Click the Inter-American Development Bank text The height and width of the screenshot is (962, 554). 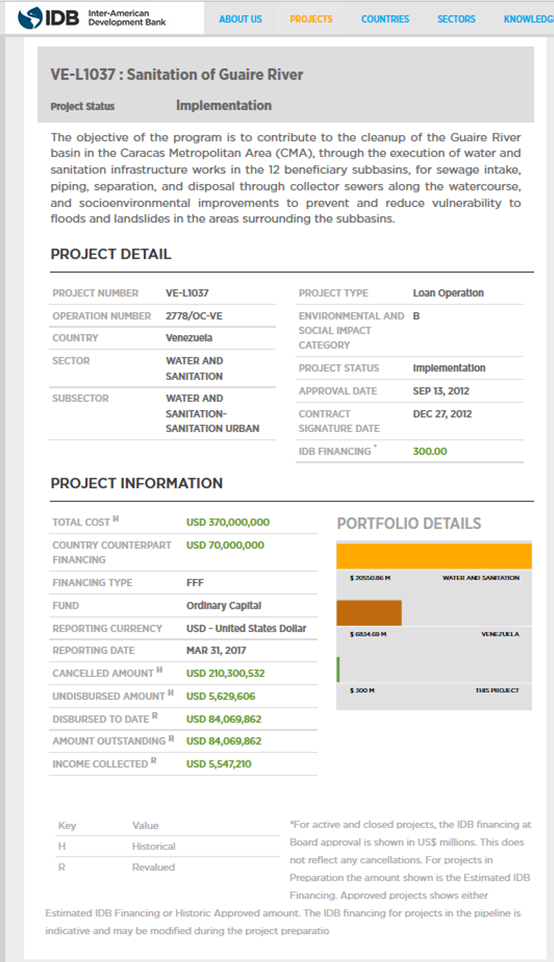(127, 18)
